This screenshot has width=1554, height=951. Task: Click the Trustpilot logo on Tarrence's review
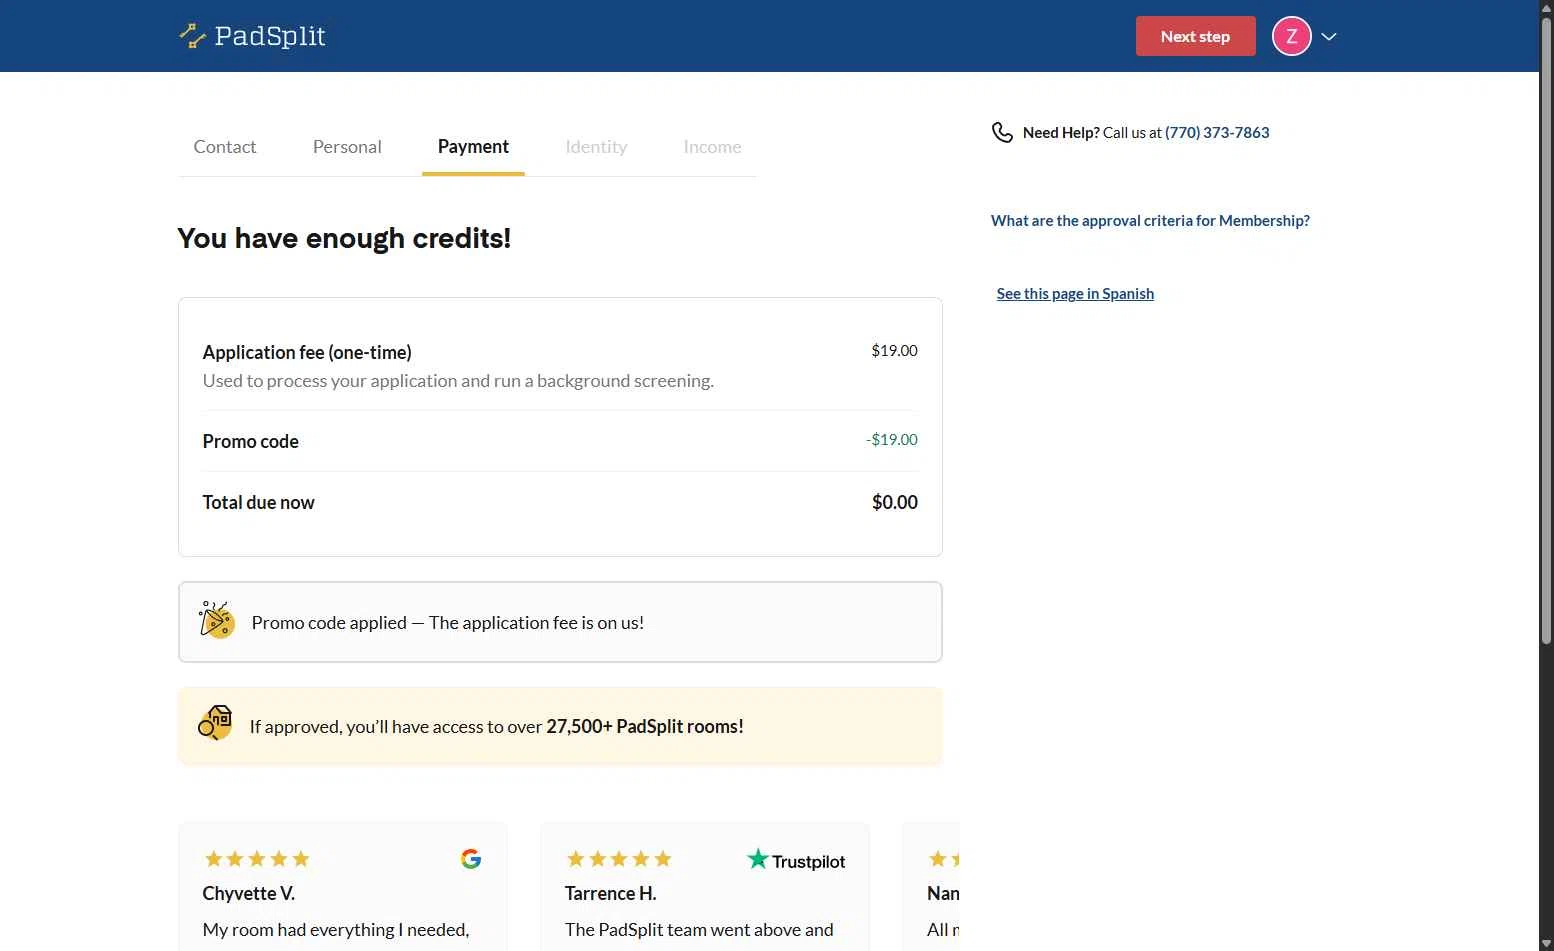tap(796, 860)
